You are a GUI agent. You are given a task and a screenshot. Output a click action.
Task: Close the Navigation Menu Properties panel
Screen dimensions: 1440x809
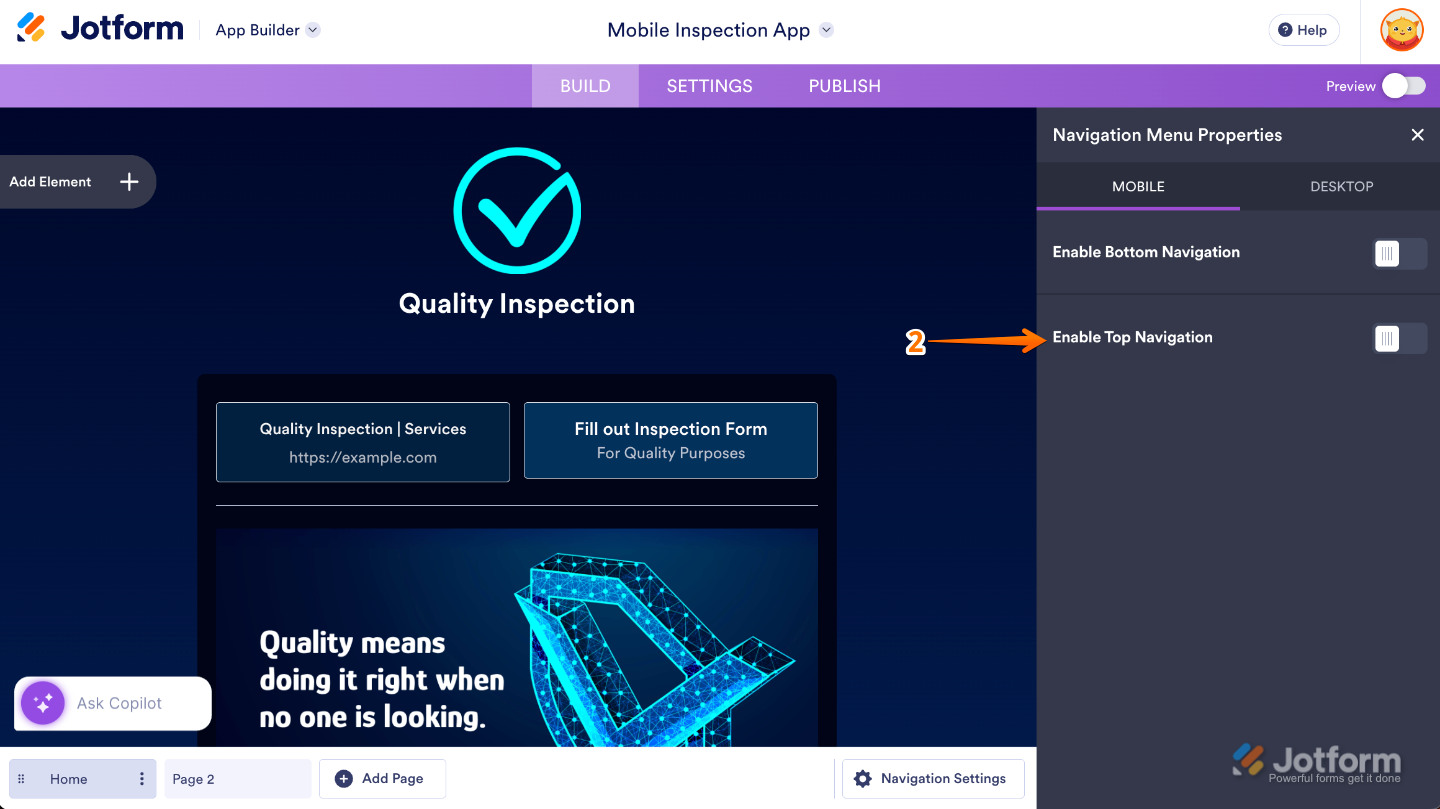(x=1417, y=135)
